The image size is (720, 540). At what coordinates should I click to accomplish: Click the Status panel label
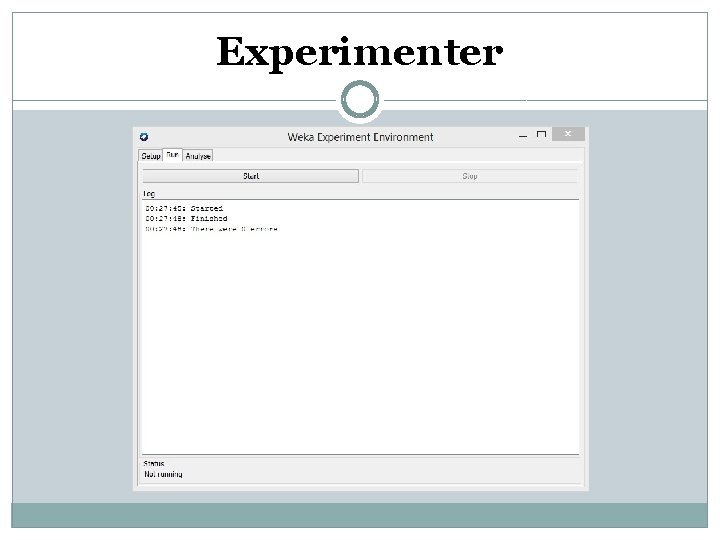point(153,463)
